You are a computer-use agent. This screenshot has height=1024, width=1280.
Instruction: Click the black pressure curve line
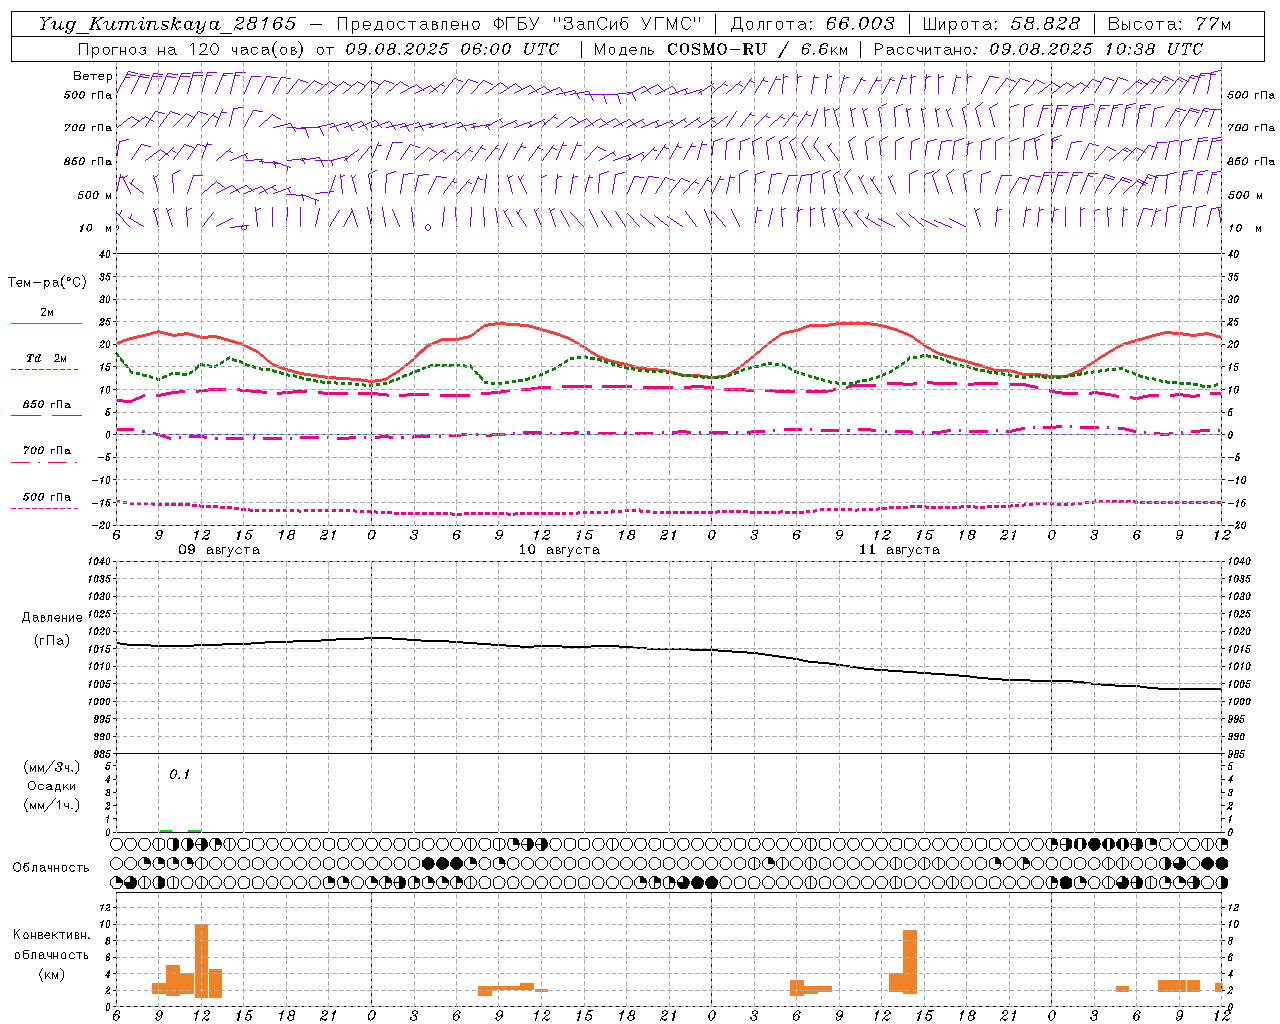point(669,649)
